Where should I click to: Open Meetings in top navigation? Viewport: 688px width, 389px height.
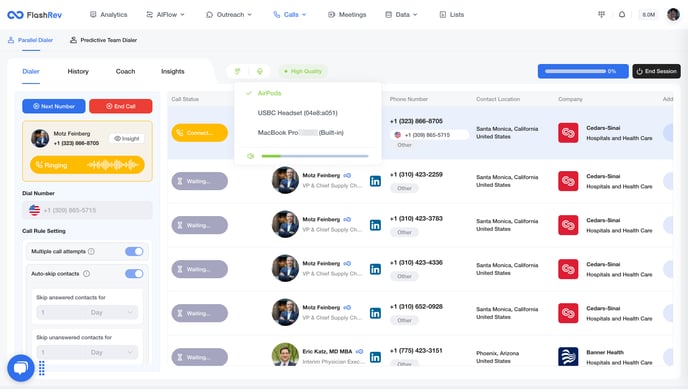[x=347, y=14]
